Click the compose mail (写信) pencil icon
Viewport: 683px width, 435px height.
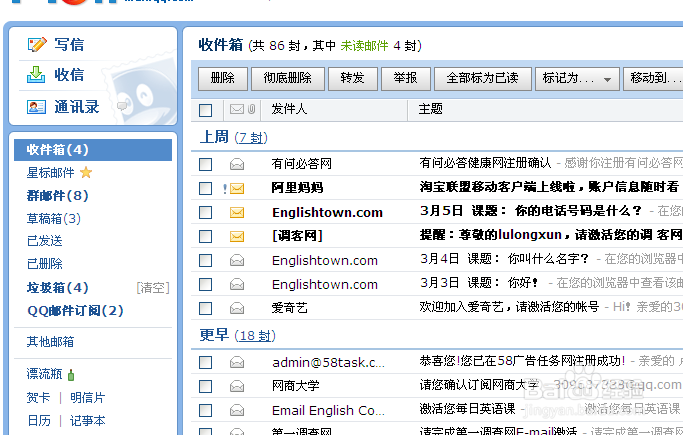point(37,44)
